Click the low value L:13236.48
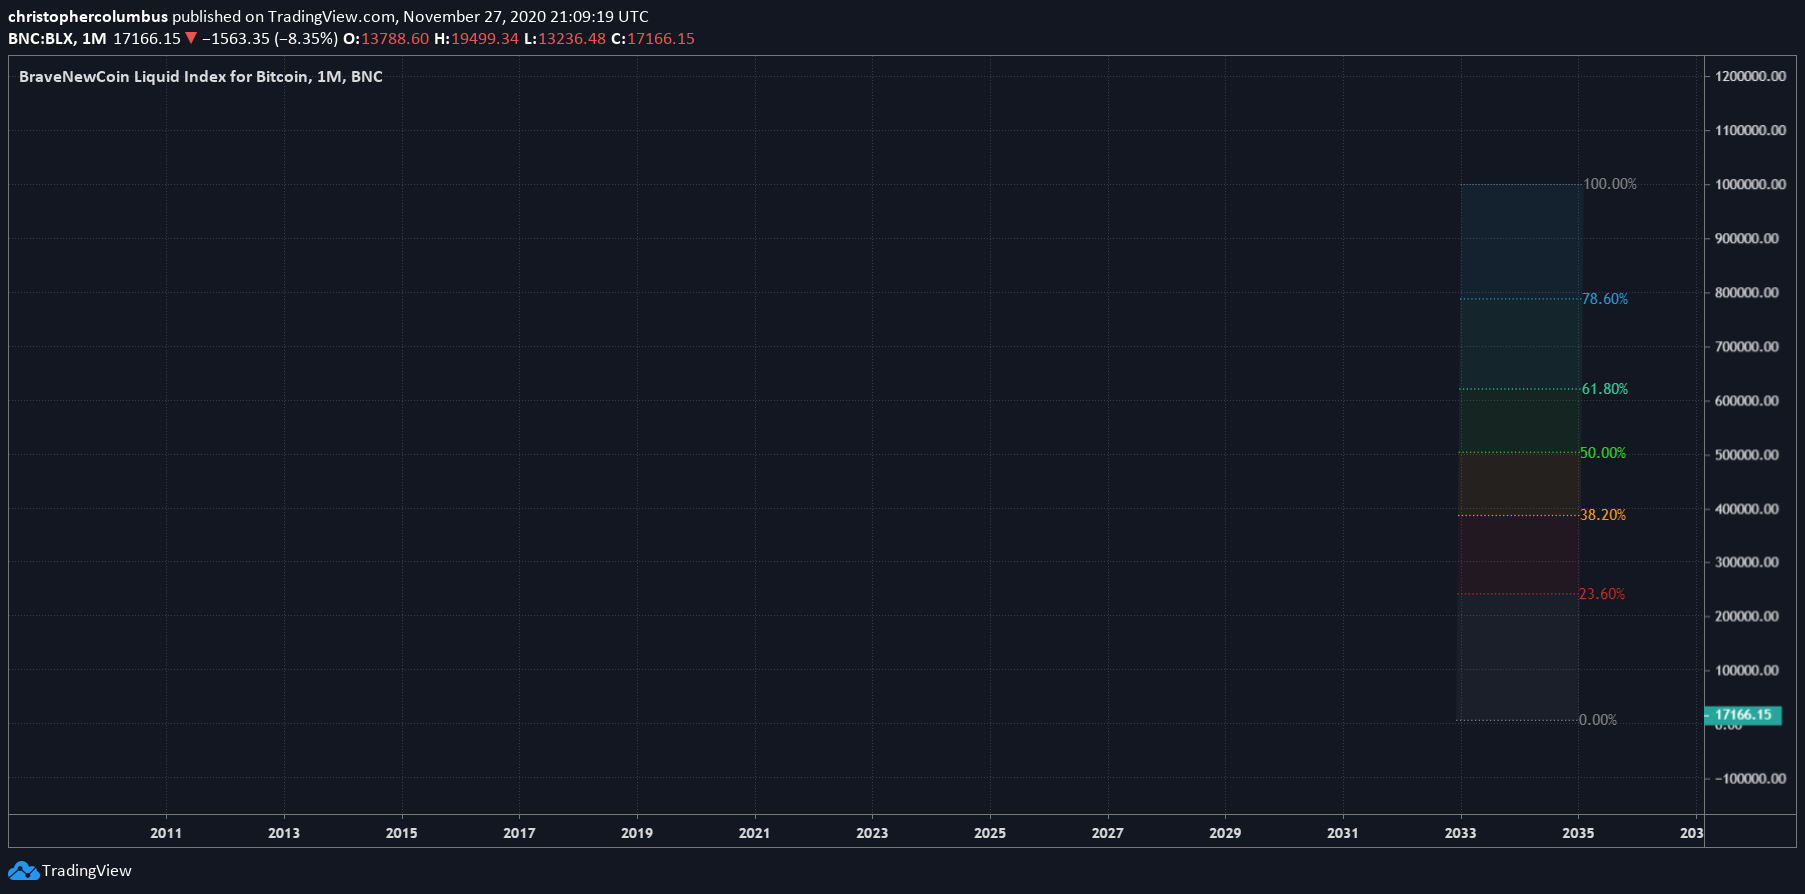1805x894 pixels. pos(565,39)
